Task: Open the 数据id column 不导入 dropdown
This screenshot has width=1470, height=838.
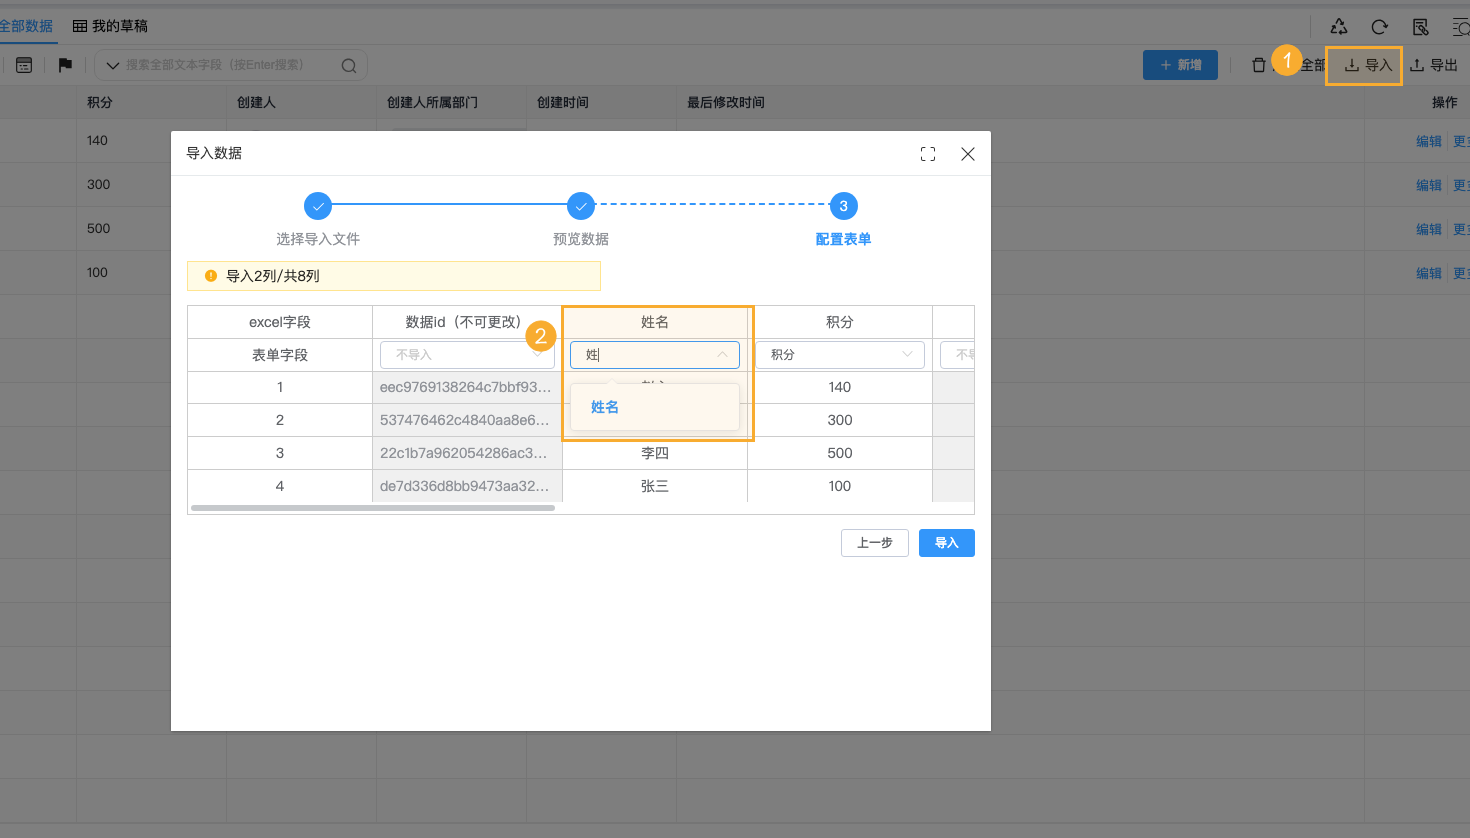Action: tap(467, 355)
